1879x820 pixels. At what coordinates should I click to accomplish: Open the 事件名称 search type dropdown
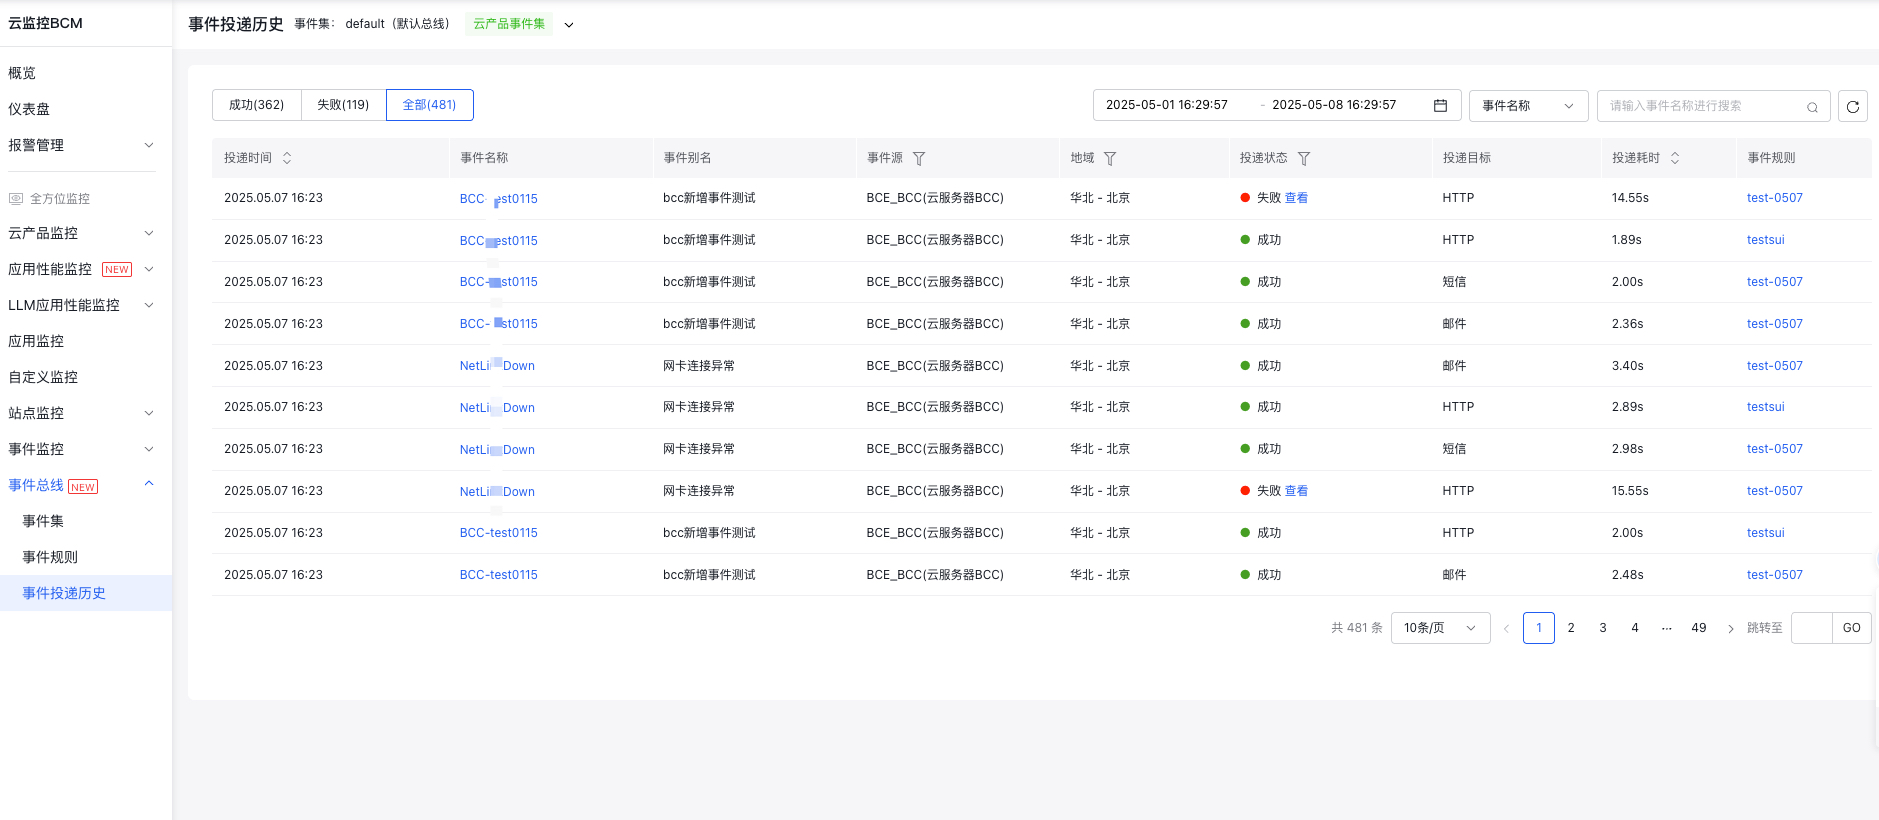1528,106
